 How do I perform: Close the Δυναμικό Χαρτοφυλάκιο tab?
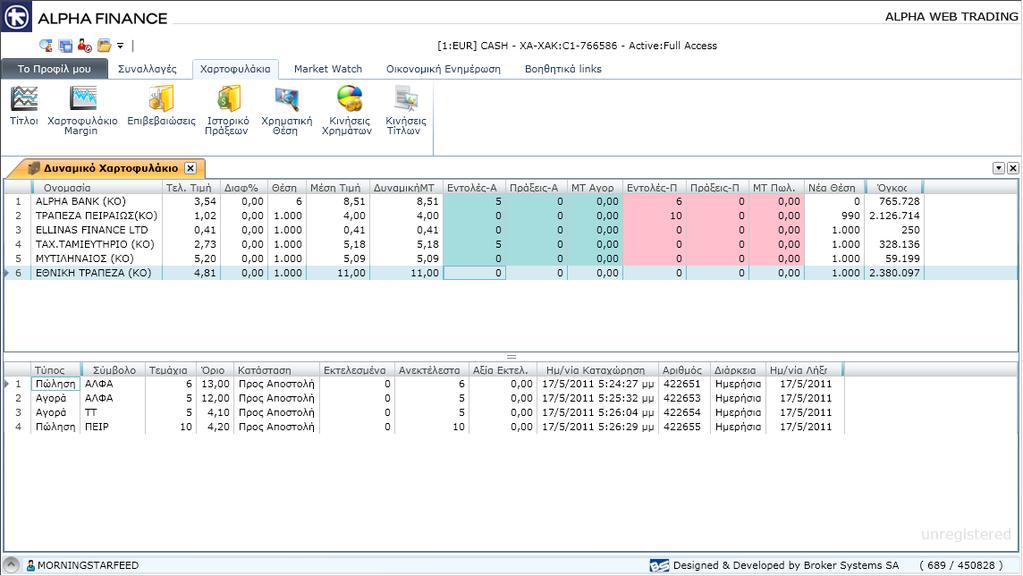[x=190, y=168]
